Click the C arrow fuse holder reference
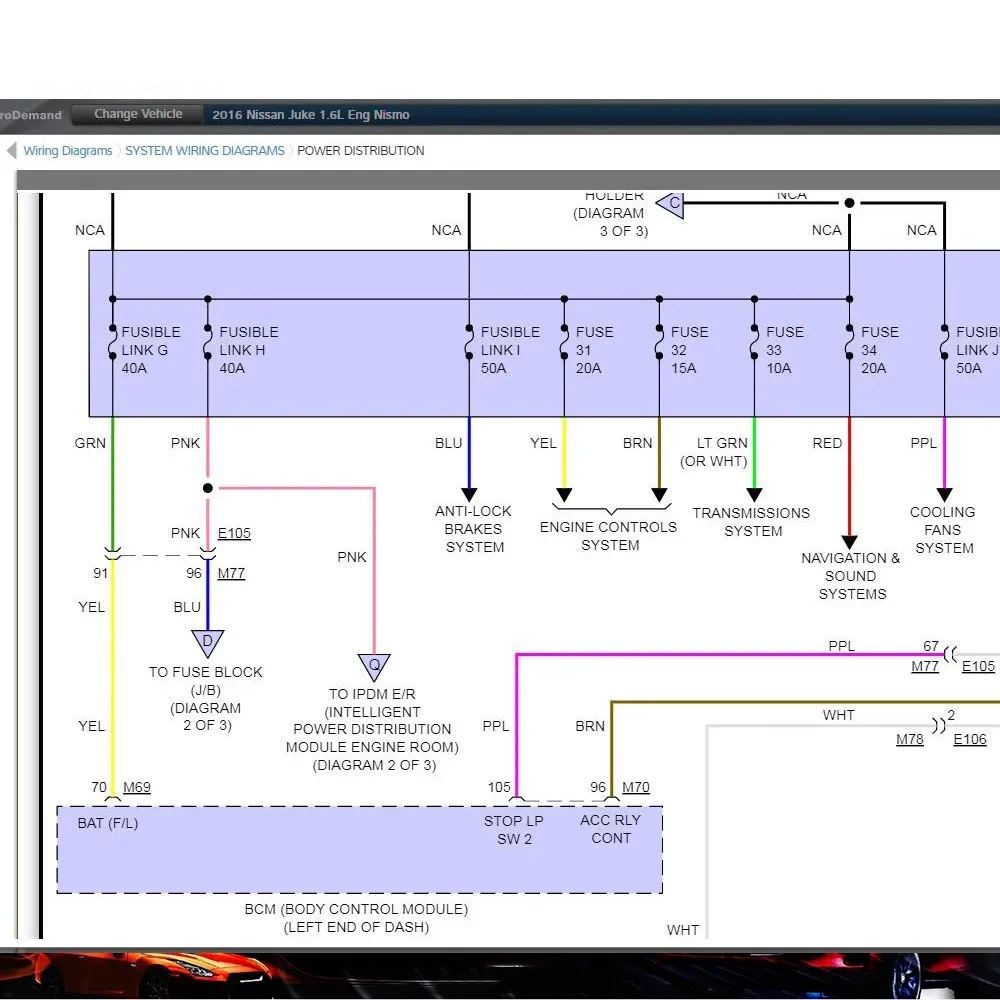This screenshot has width=1000, height=1000. point(670,204)
